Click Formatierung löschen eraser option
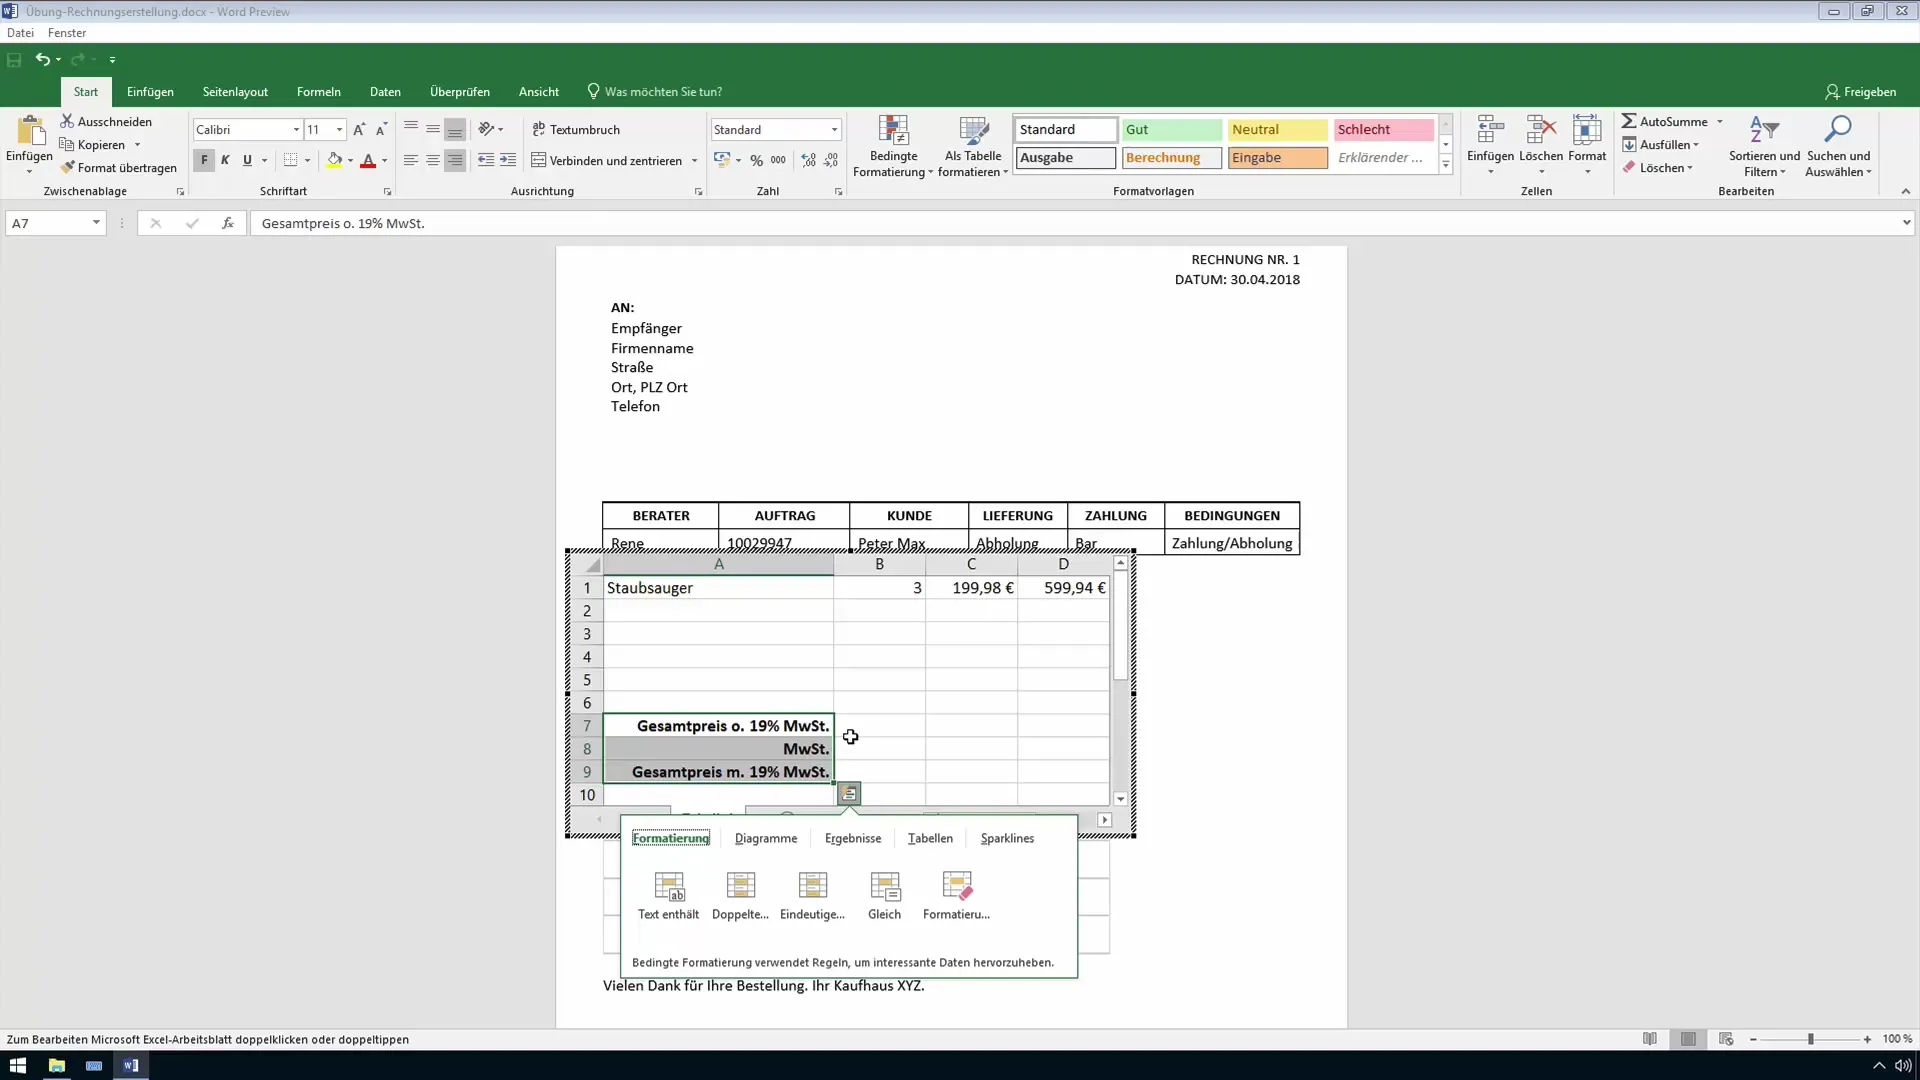Viewport: 1920px width, 1080px height. [x=957, y=895]
